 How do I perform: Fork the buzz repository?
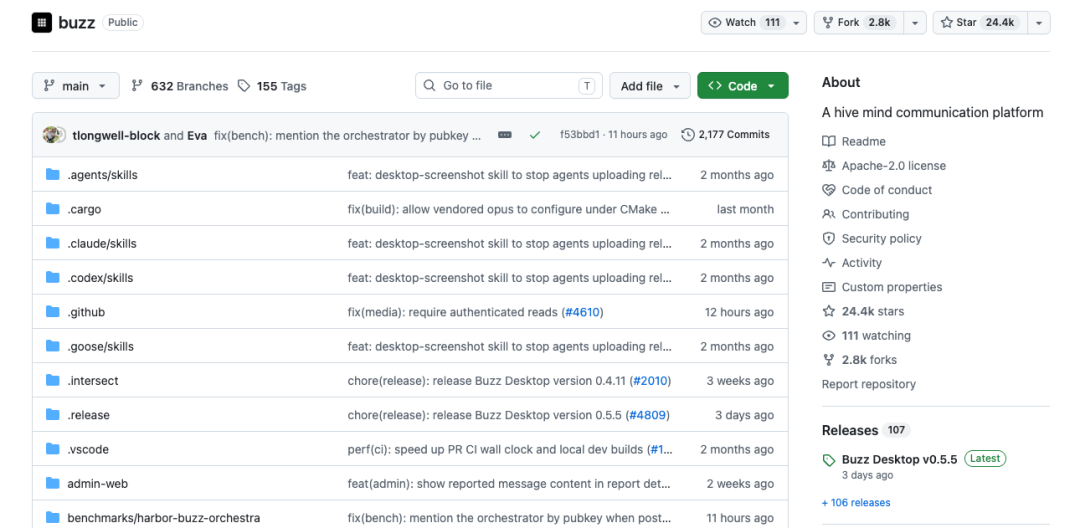(x=859, y=23)
